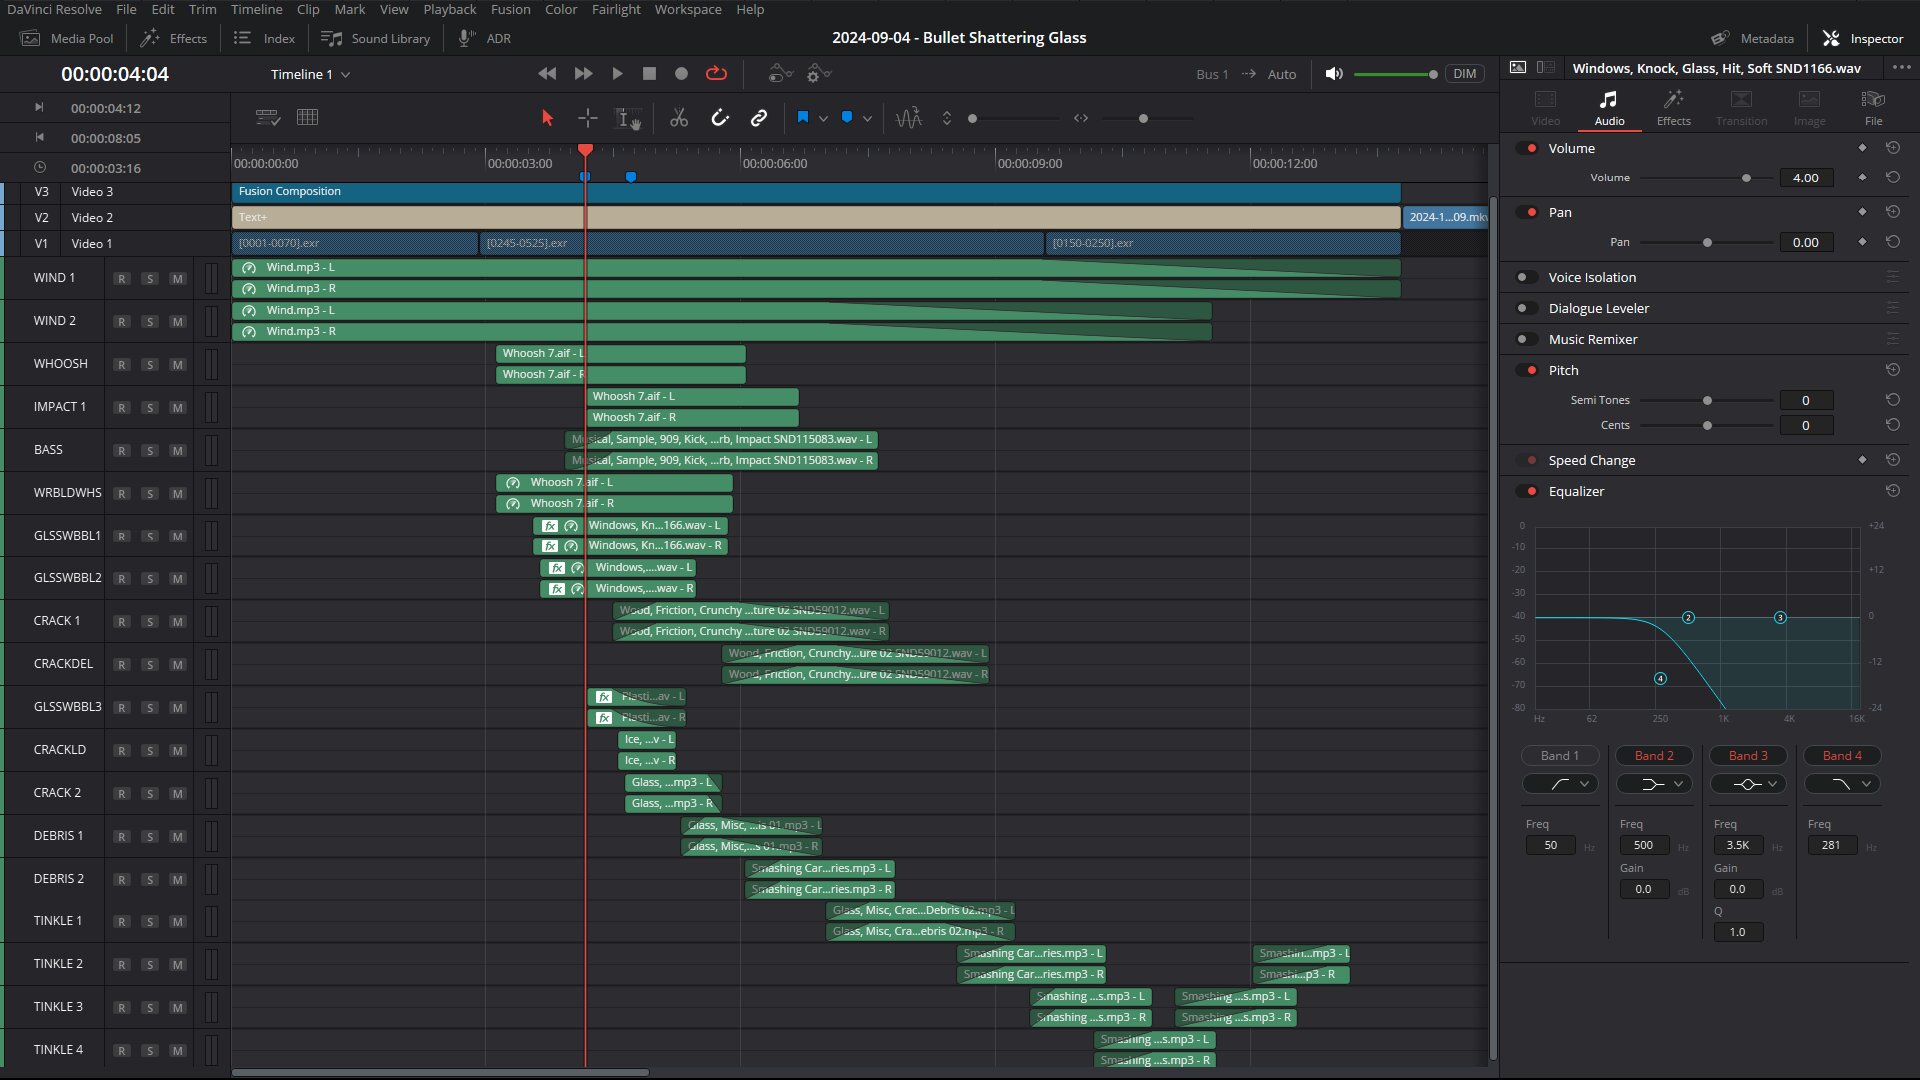Open Band 2 filter type dropdown

1654,784
